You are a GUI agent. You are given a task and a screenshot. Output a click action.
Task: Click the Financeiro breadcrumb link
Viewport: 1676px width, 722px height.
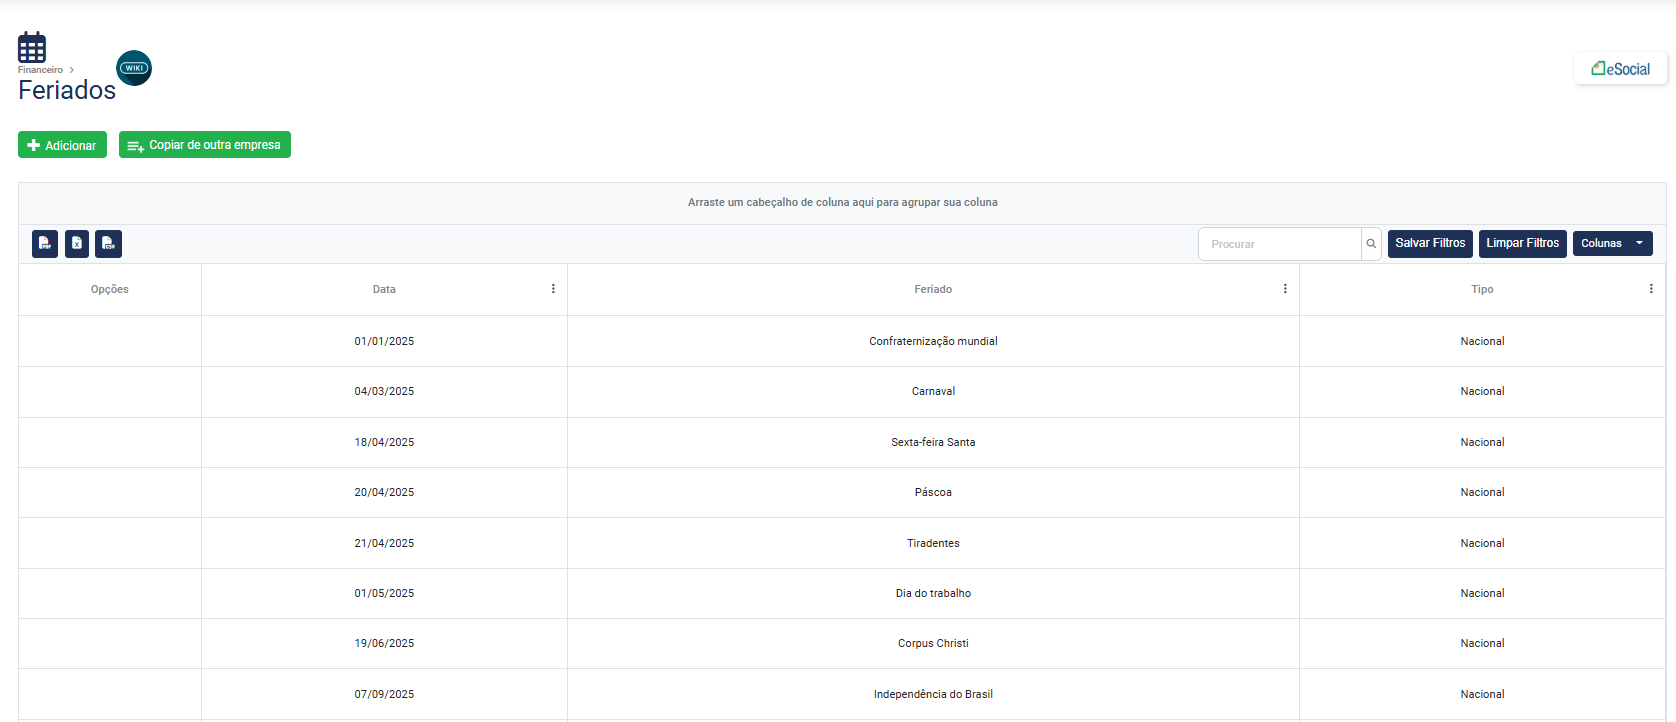point(40,70)
